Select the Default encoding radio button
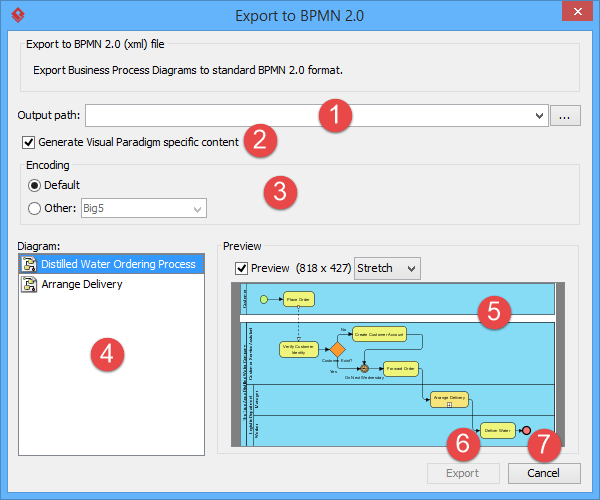 coord(34,186)
